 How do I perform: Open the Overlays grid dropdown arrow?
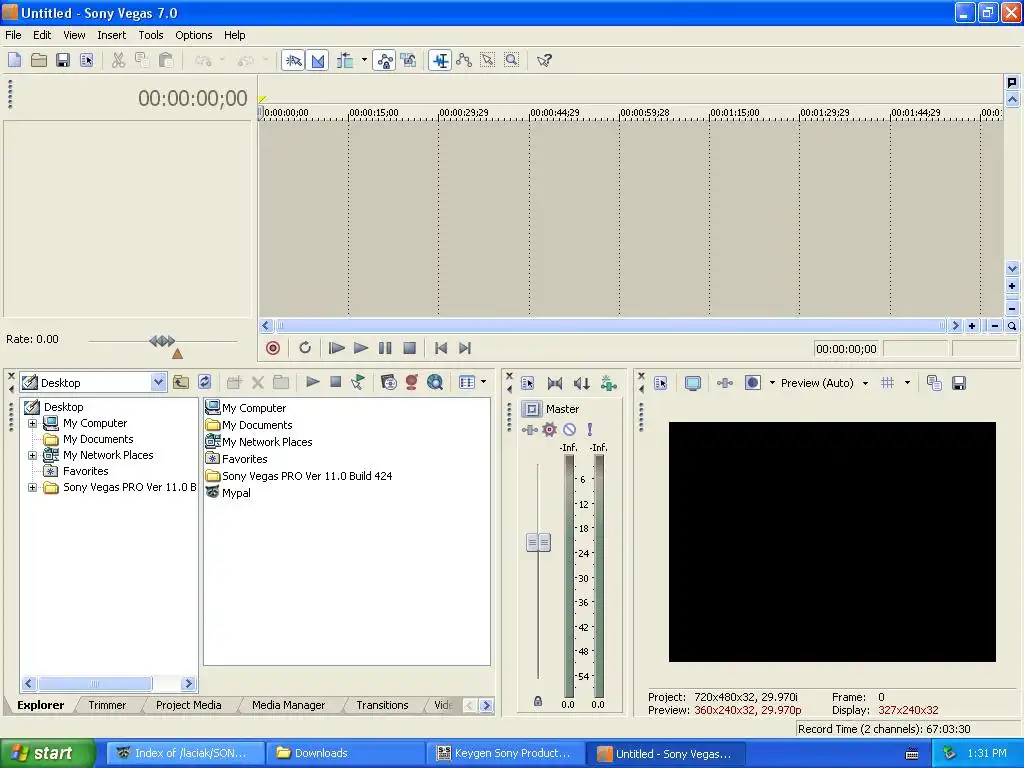pos(907,383)
